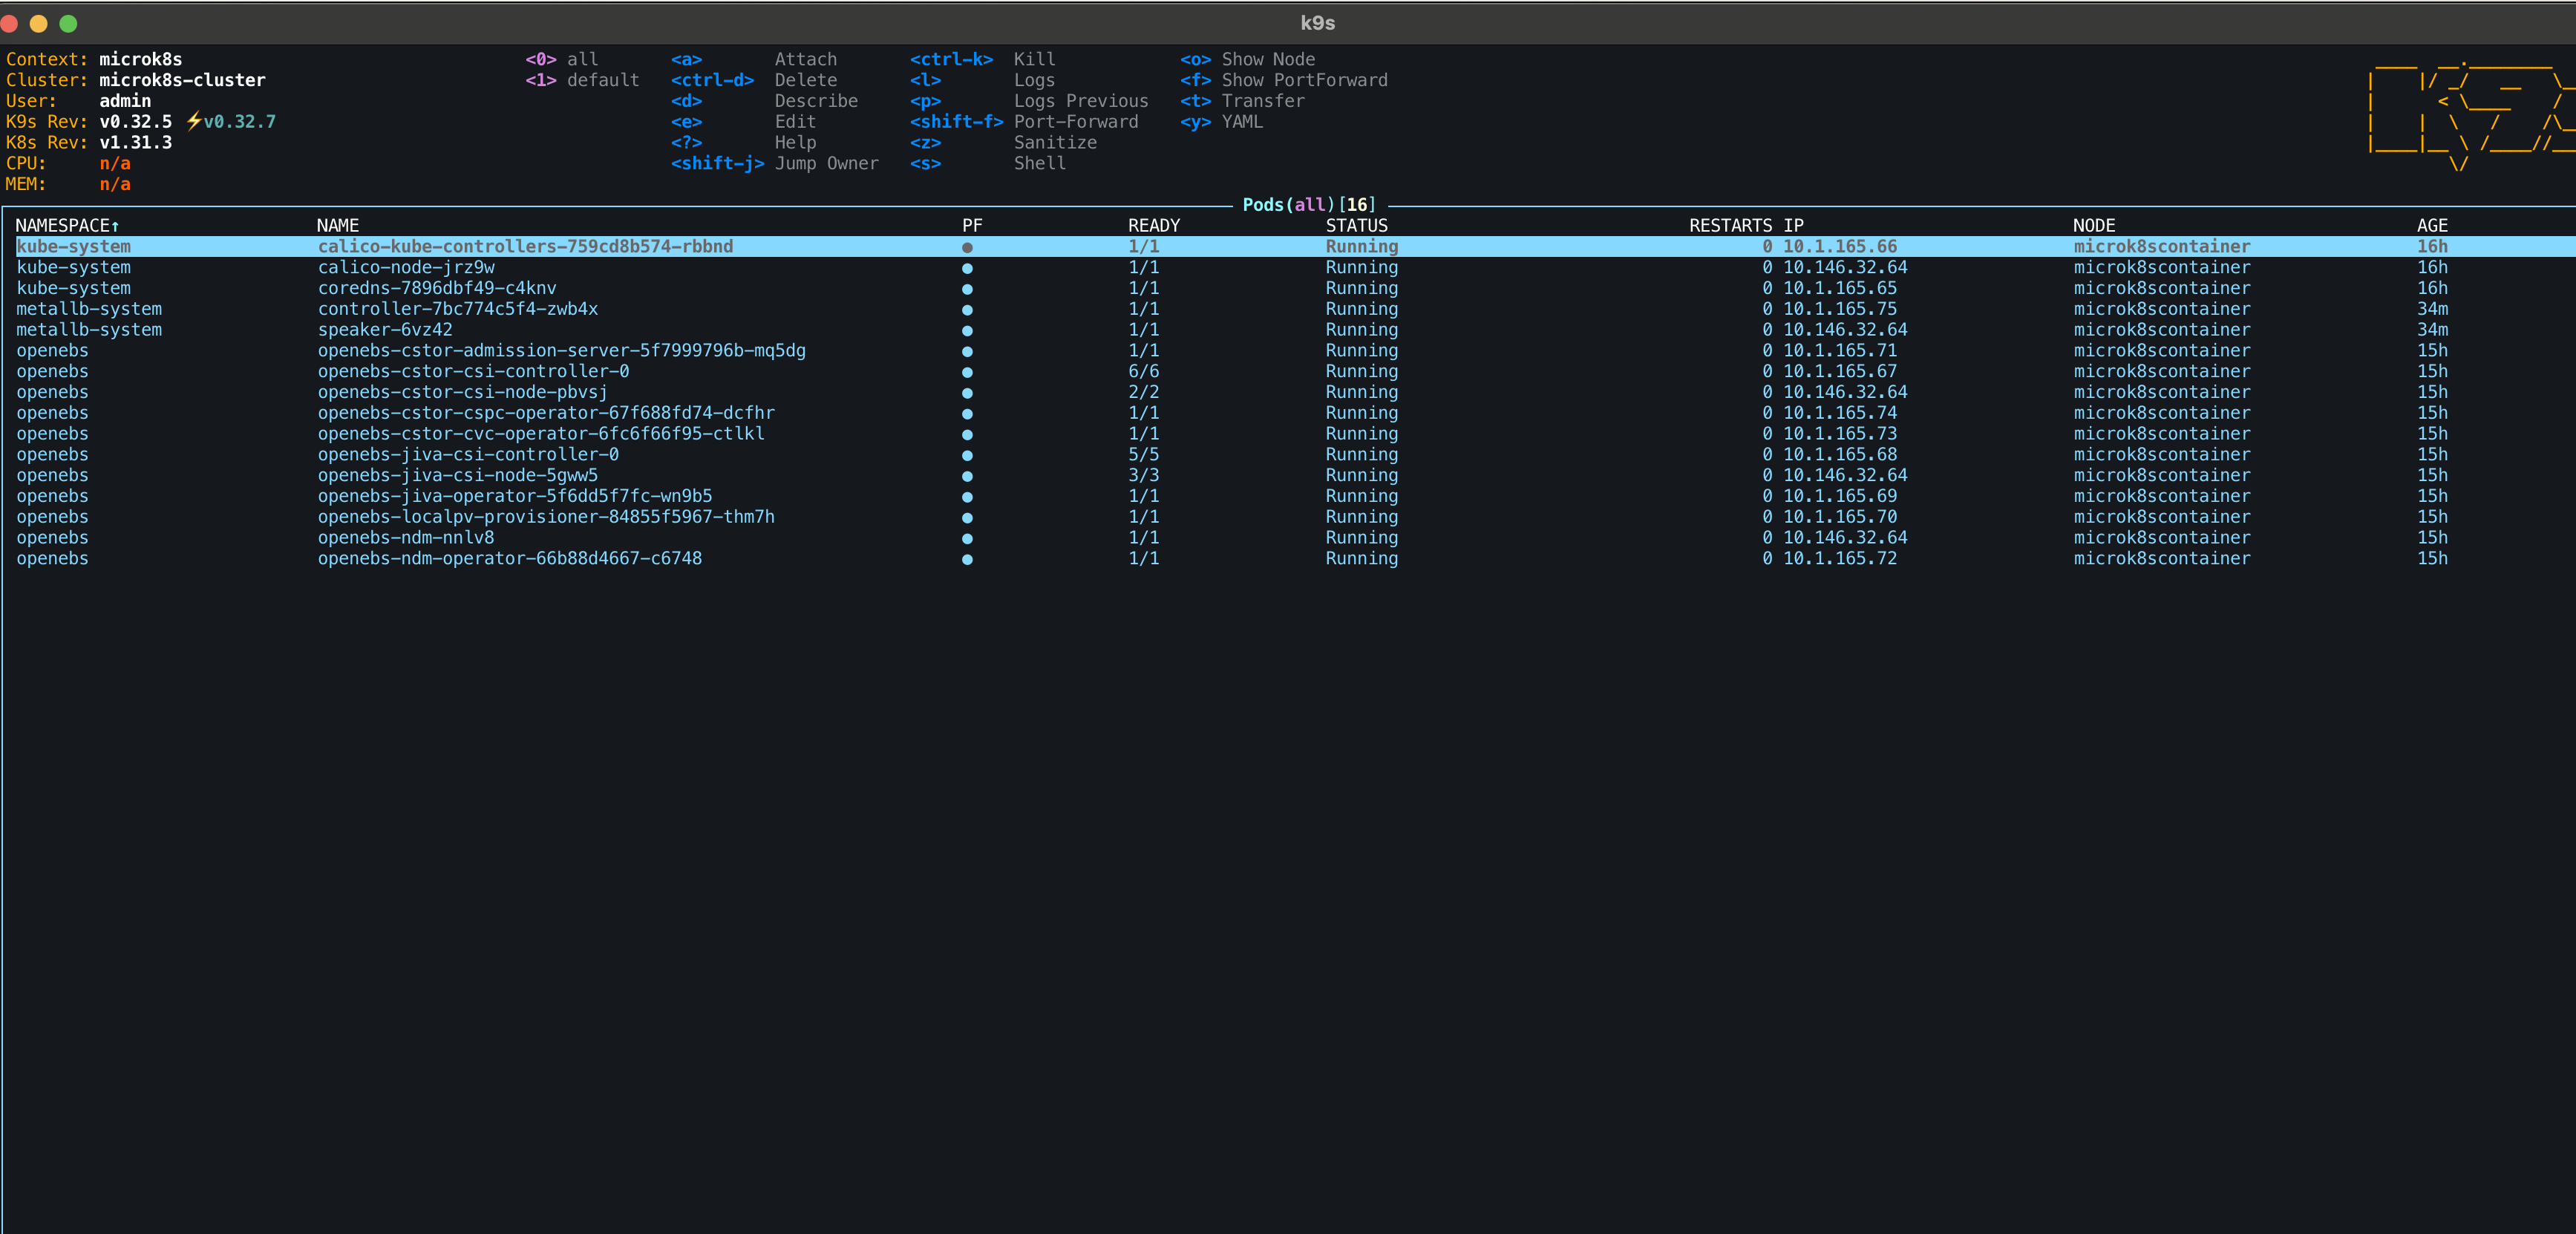Click the AGE column header
Screen dimensions: 2576x1234
(2431, 225)
